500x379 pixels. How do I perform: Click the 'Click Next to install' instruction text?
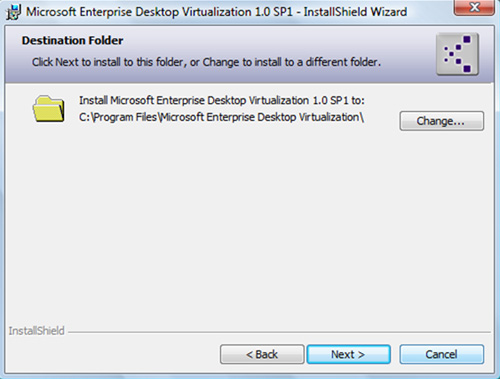[206, 62]
